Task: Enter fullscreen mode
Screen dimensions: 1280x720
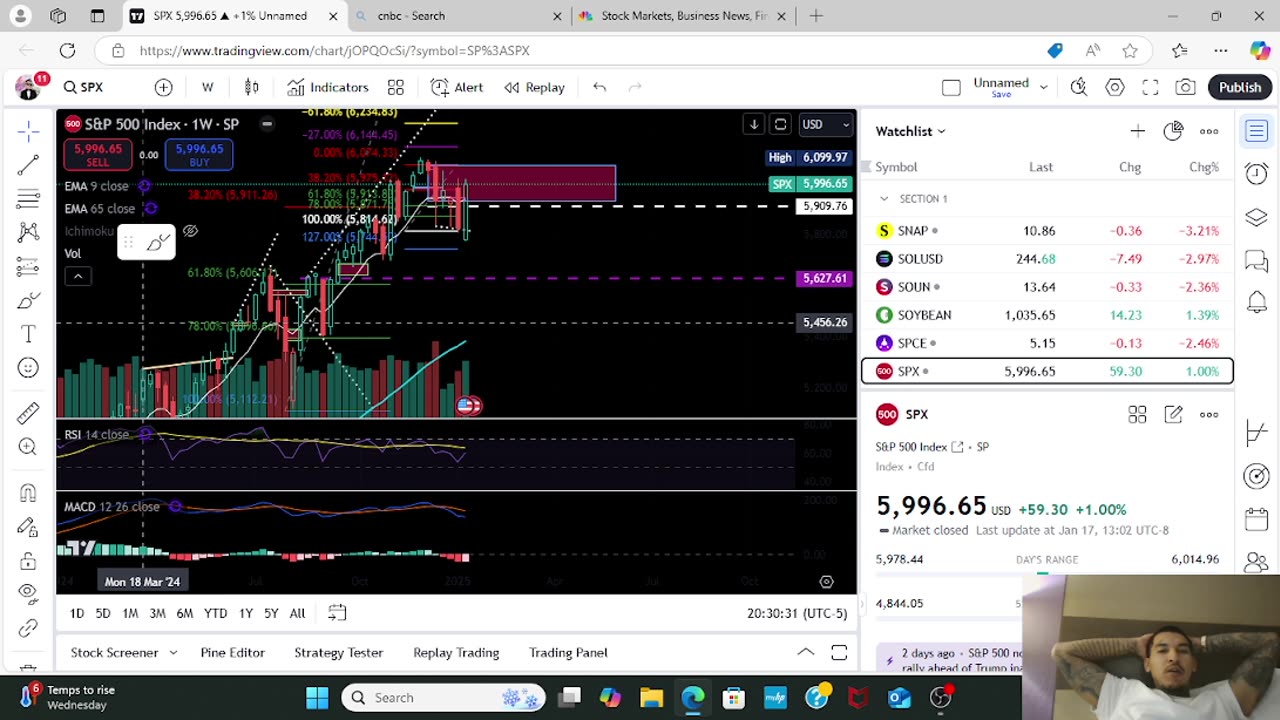Action: point(1150,87)
